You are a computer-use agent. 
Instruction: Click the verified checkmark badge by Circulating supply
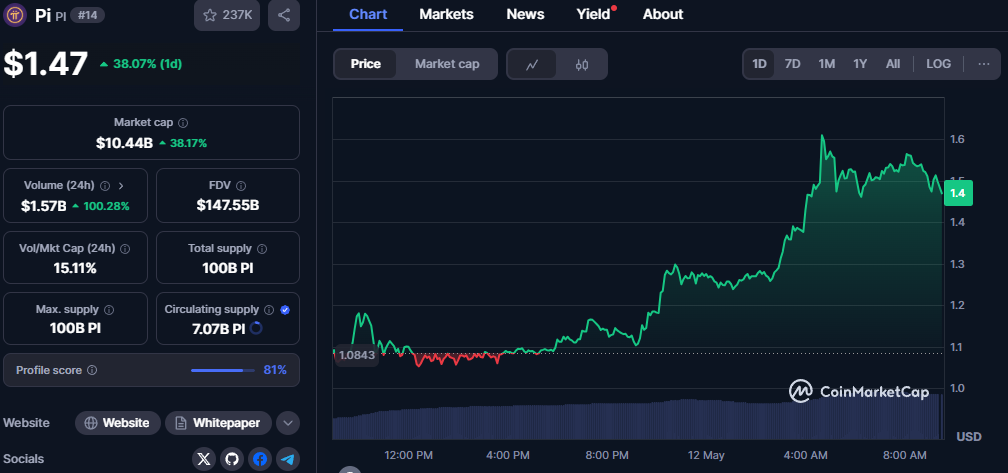(285, 310)
